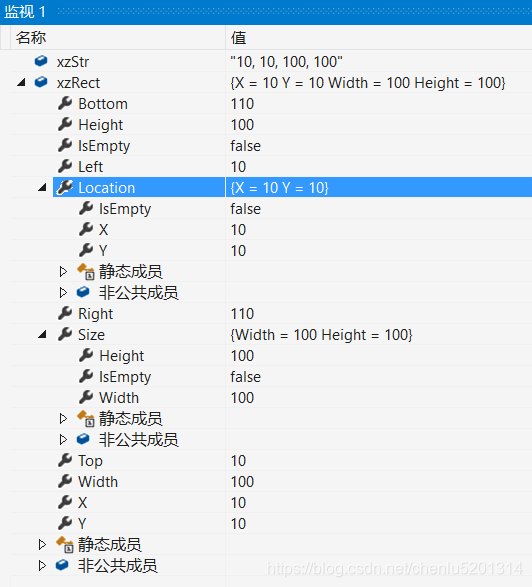Click the false value under Size's IsEmpty
The image size is (532, 587).
point(246,377)
